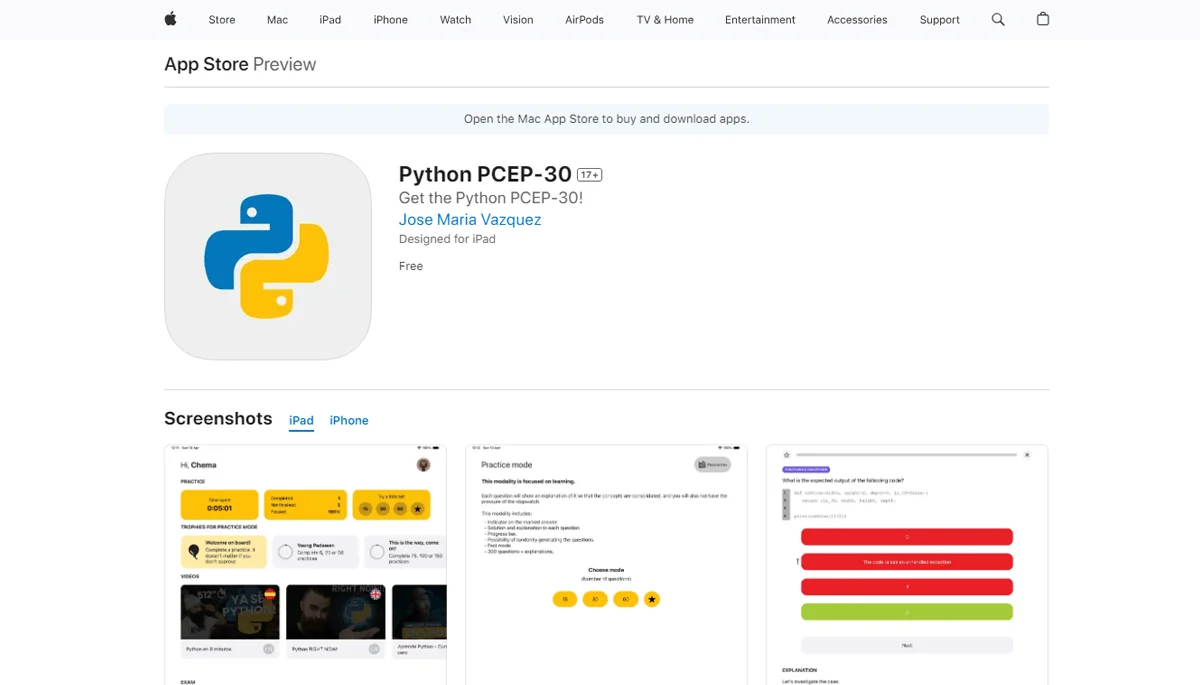Image resolution: width=1200 pixels, height=685 pixels.
Task: Click the "Screenshots" section heading
Action: pyautogui.click(x=218, y=419)
